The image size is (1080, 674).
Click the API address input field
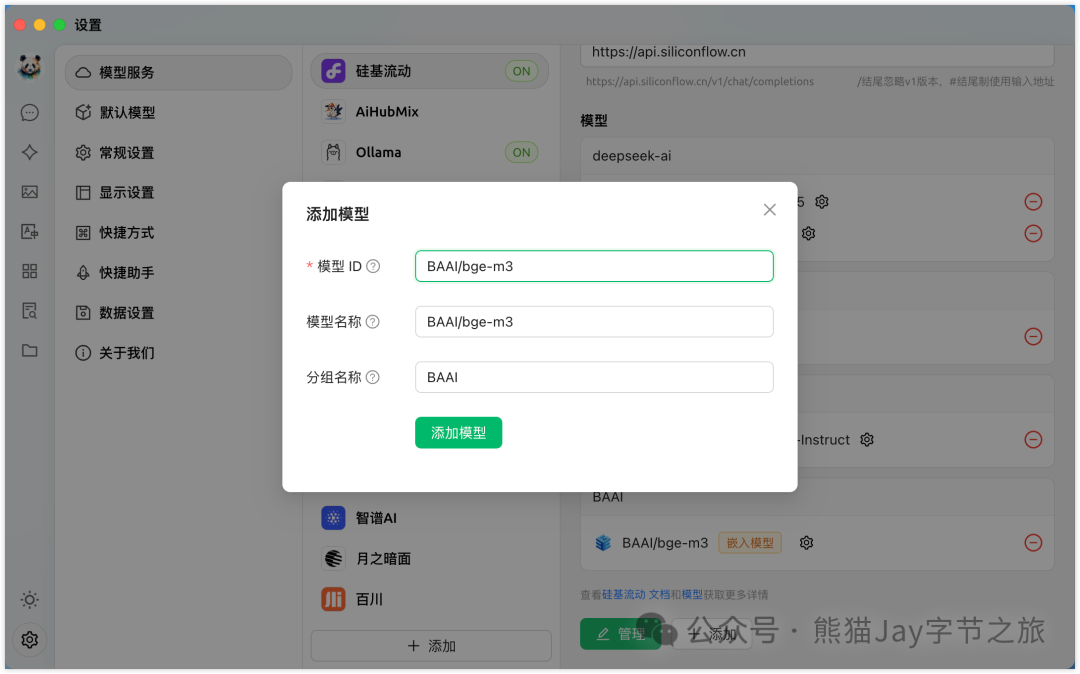tap(818, 54)
